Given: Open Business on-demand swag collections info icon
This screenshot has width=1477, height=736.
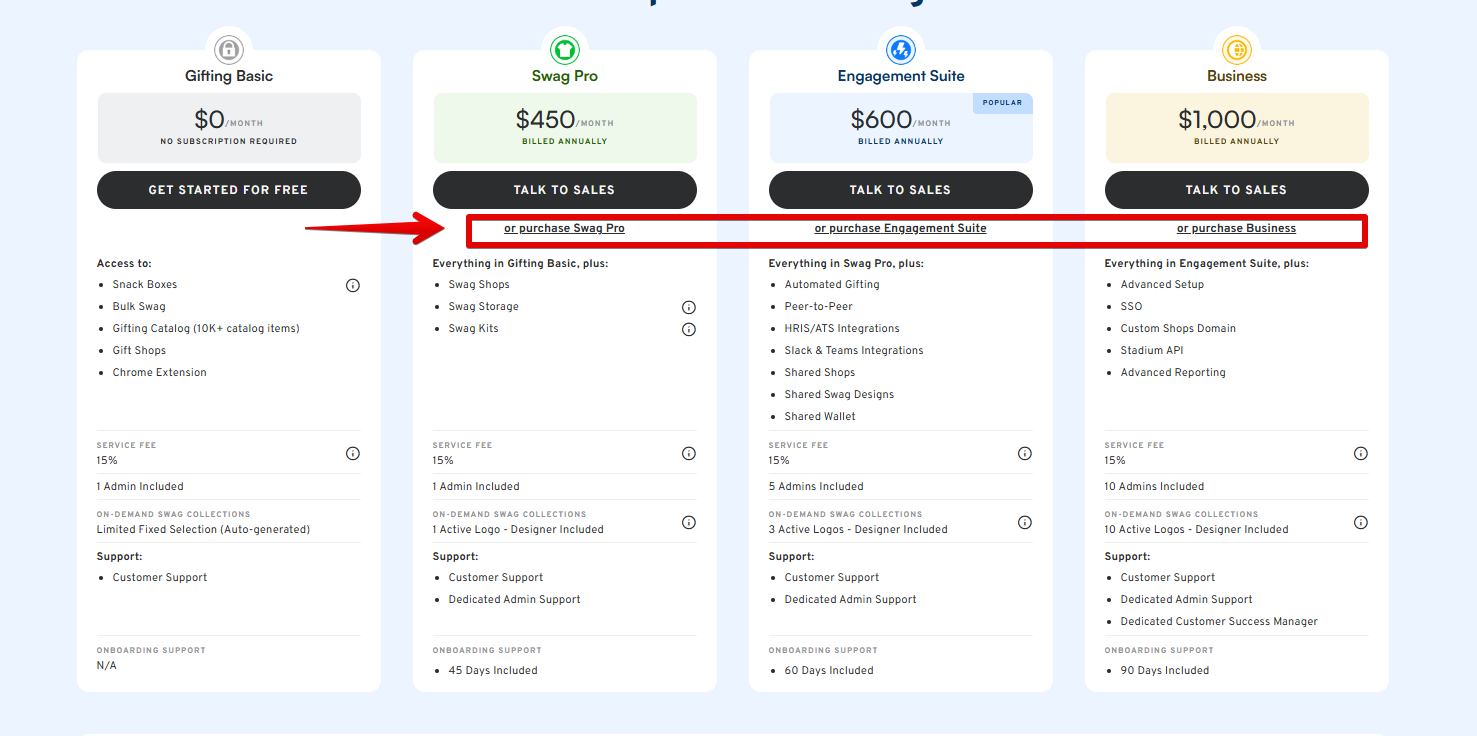Looking at the screenshot, I should coord(1361,522).
